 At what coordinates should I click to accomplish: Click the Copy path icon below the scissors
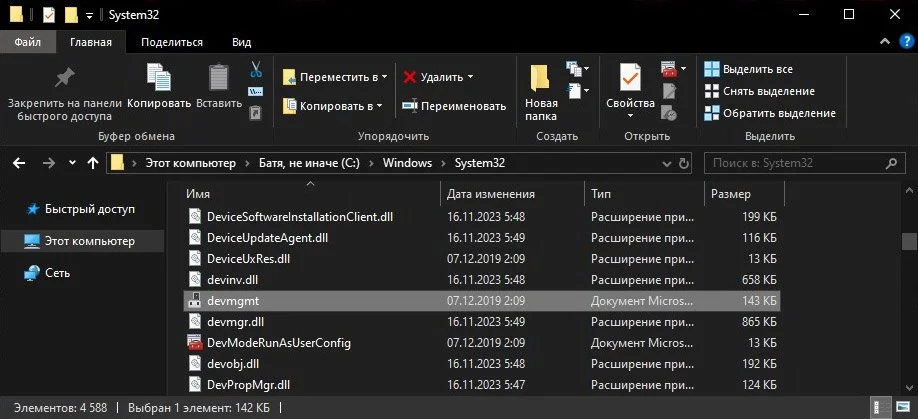pos(256,91)
